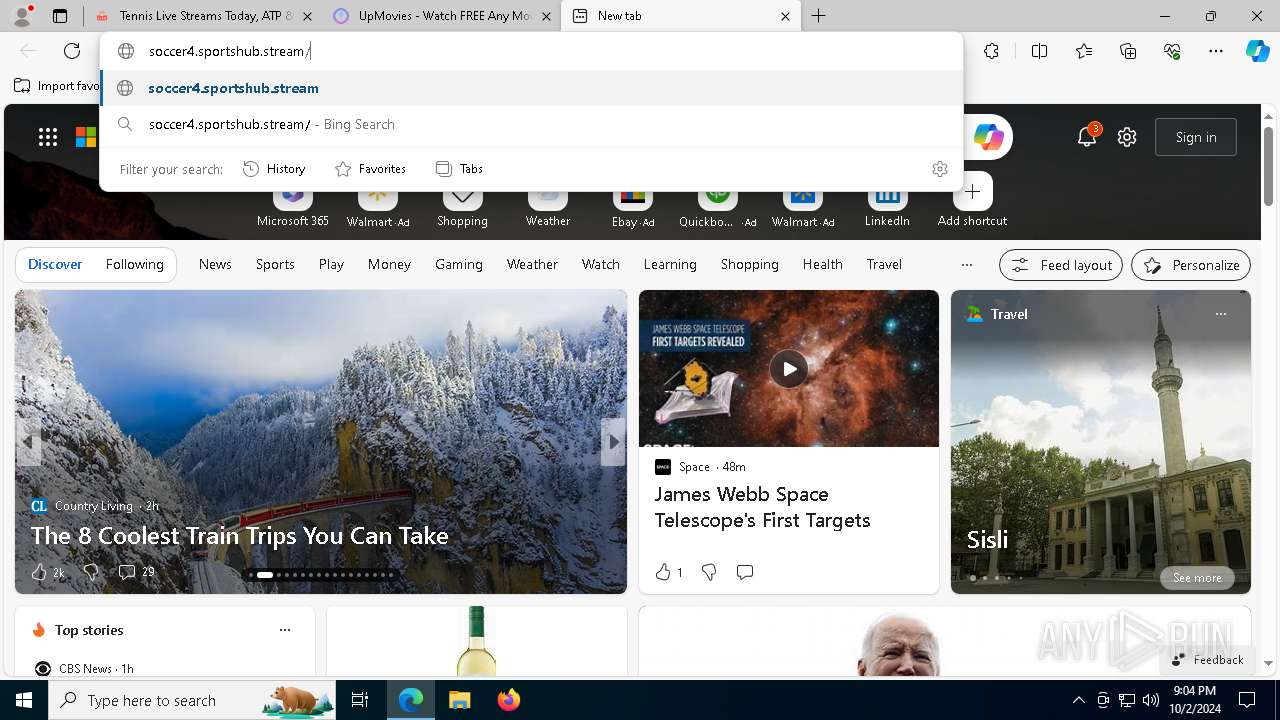Open the Collections icon

[1128, 51]
